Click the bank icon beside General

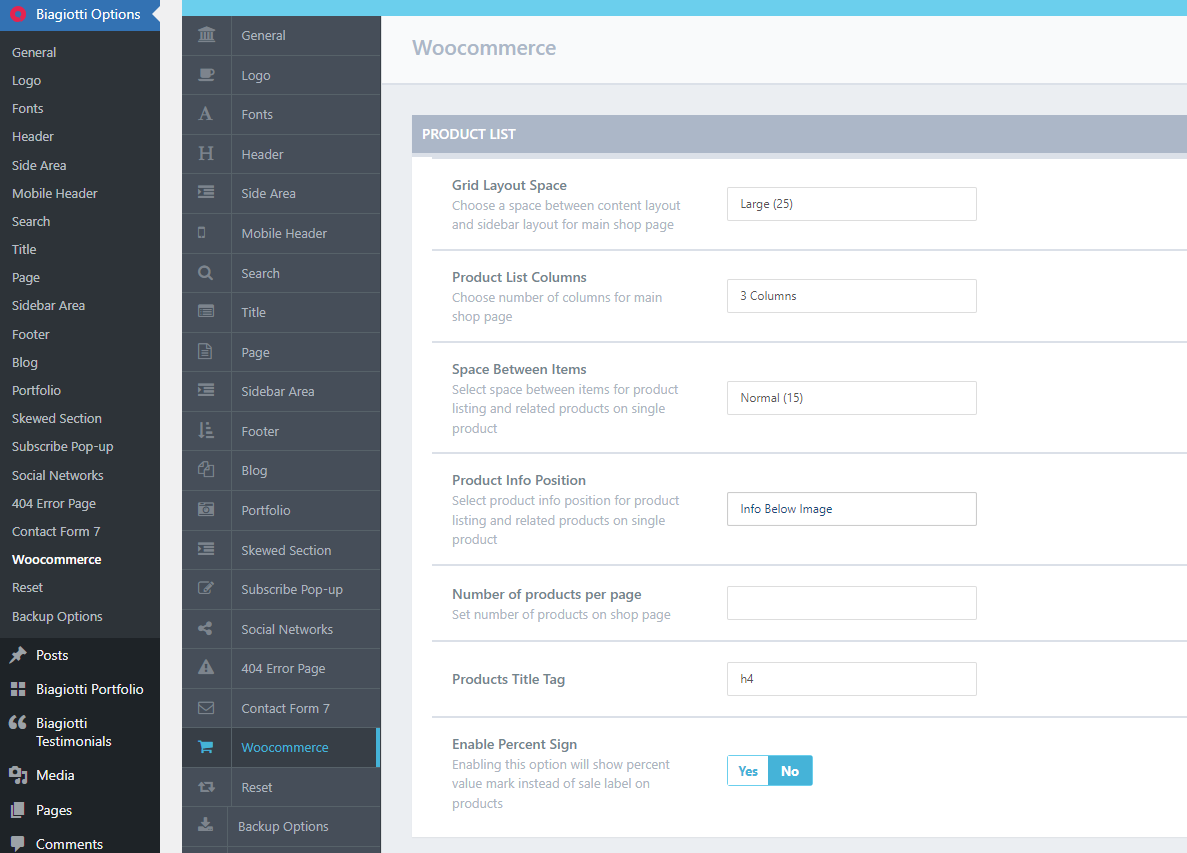[x=206, y=35]
